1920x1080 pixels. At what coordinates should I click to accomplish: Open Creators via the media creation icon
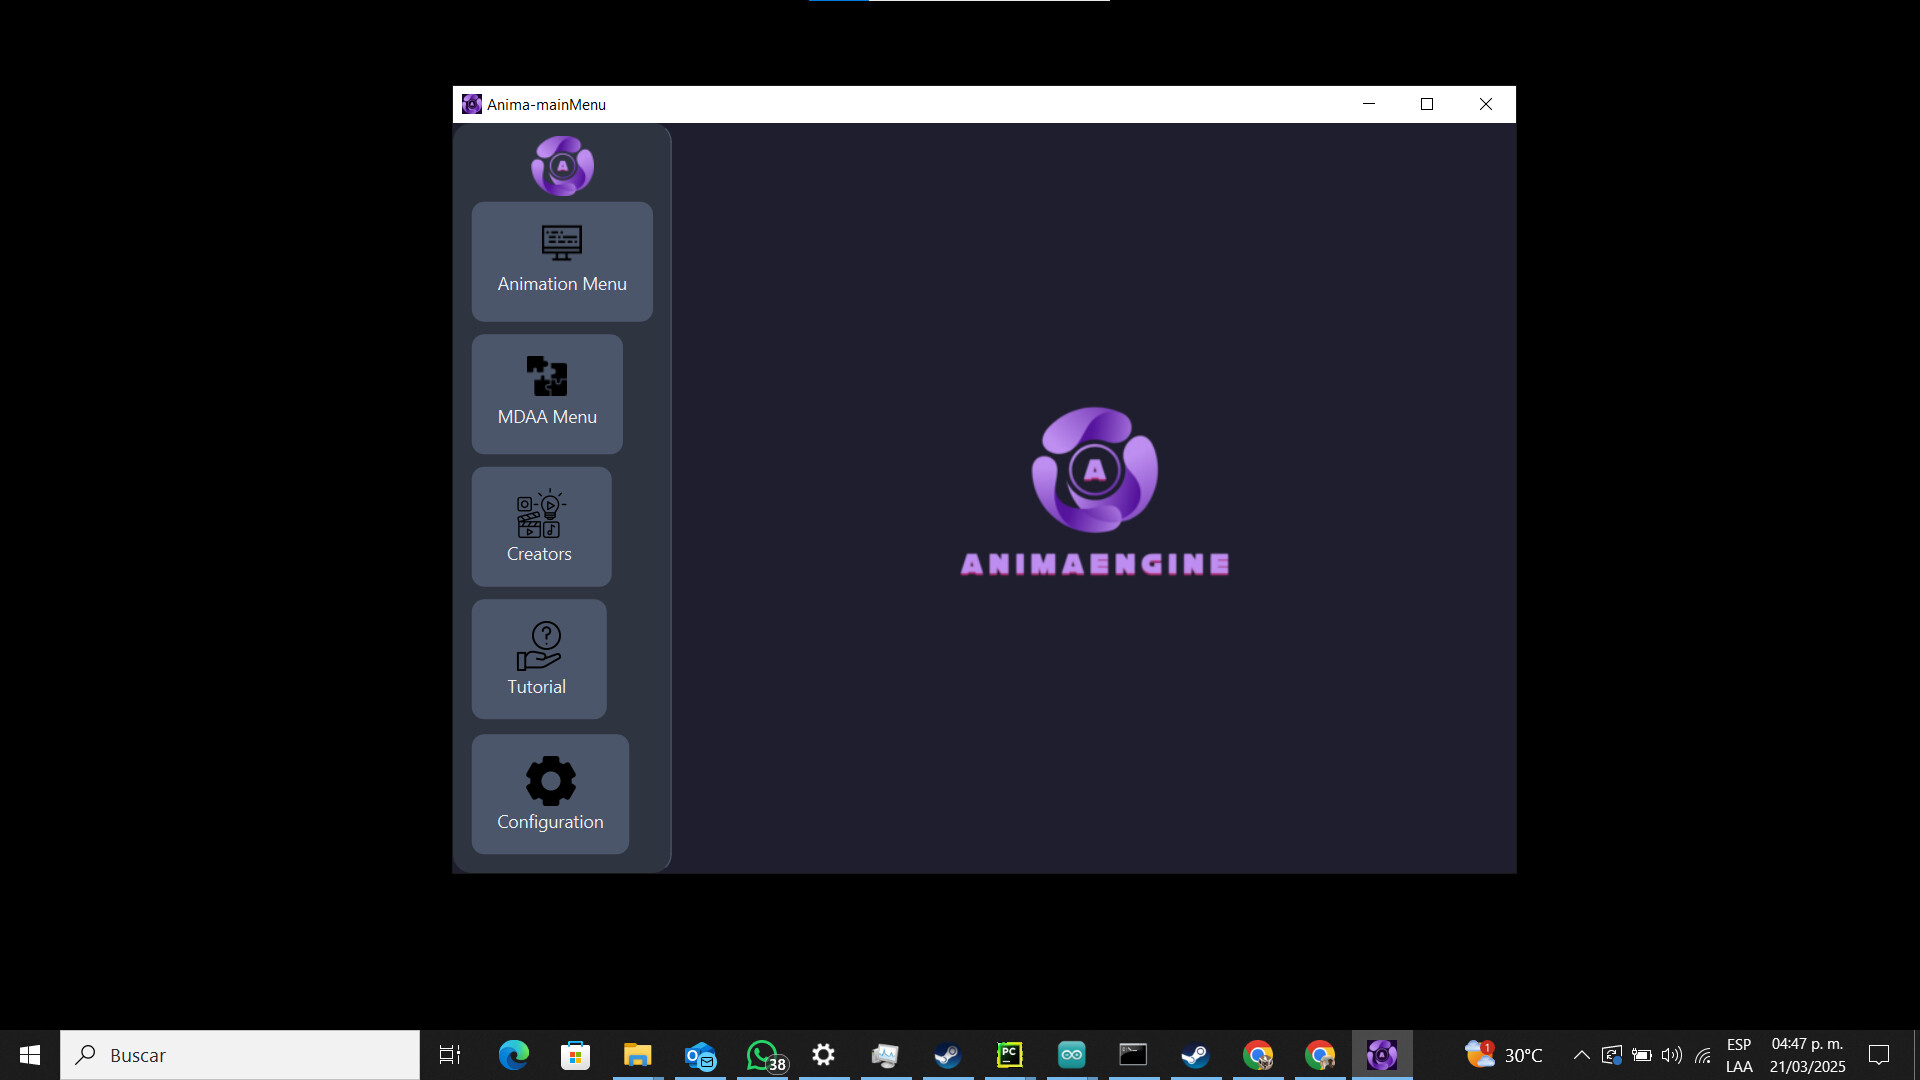(540, 514)
